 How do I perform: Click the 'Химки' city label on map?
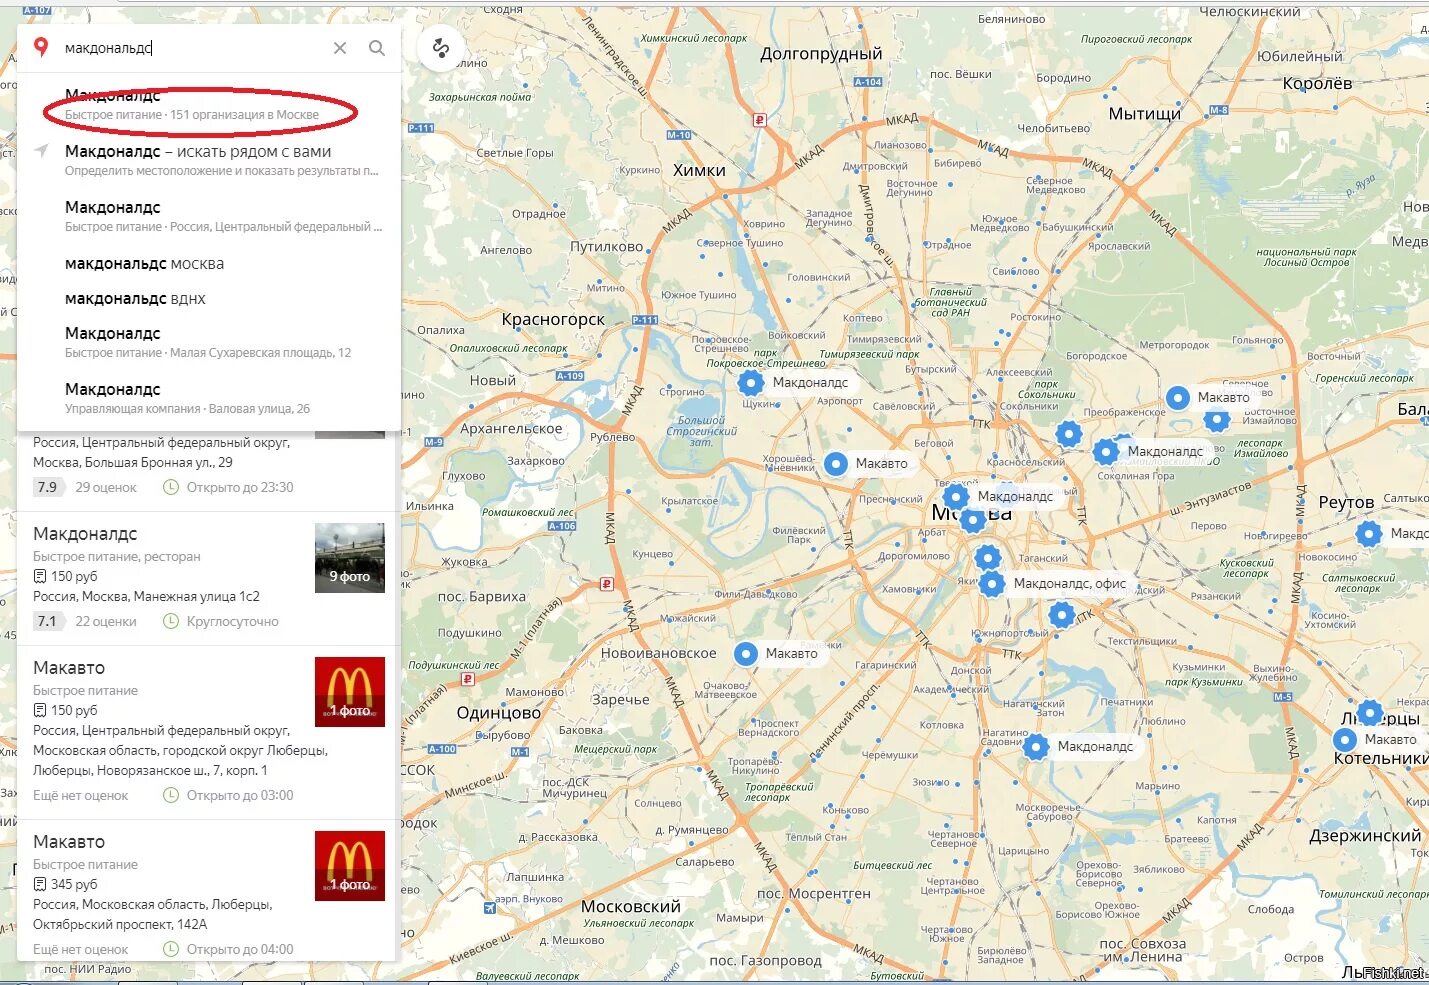pos(699,170)
